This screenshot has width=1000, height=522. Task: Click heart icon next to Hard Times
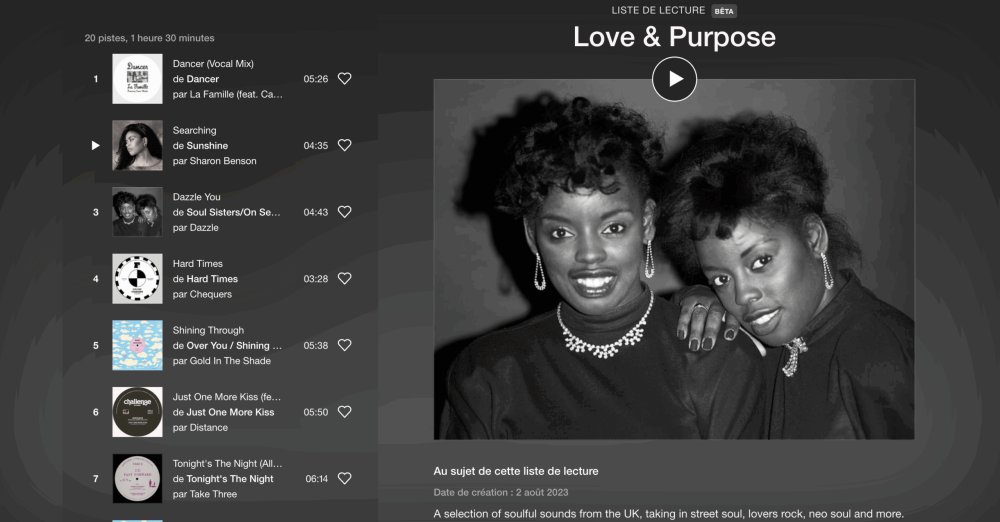[x=344, y=279]
